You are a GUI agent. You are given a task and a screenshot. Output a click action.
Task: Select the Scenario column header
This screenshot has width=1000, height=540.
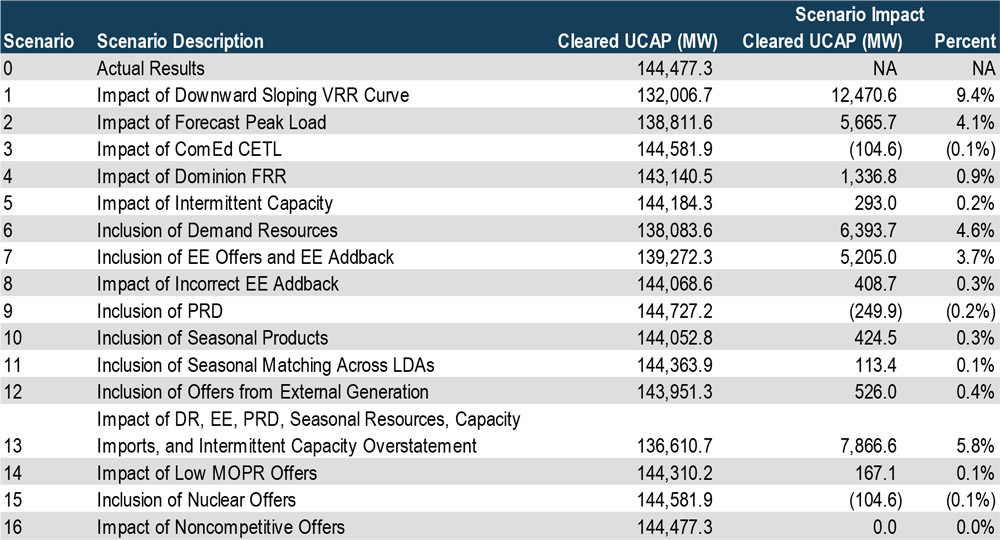point(36,42)
